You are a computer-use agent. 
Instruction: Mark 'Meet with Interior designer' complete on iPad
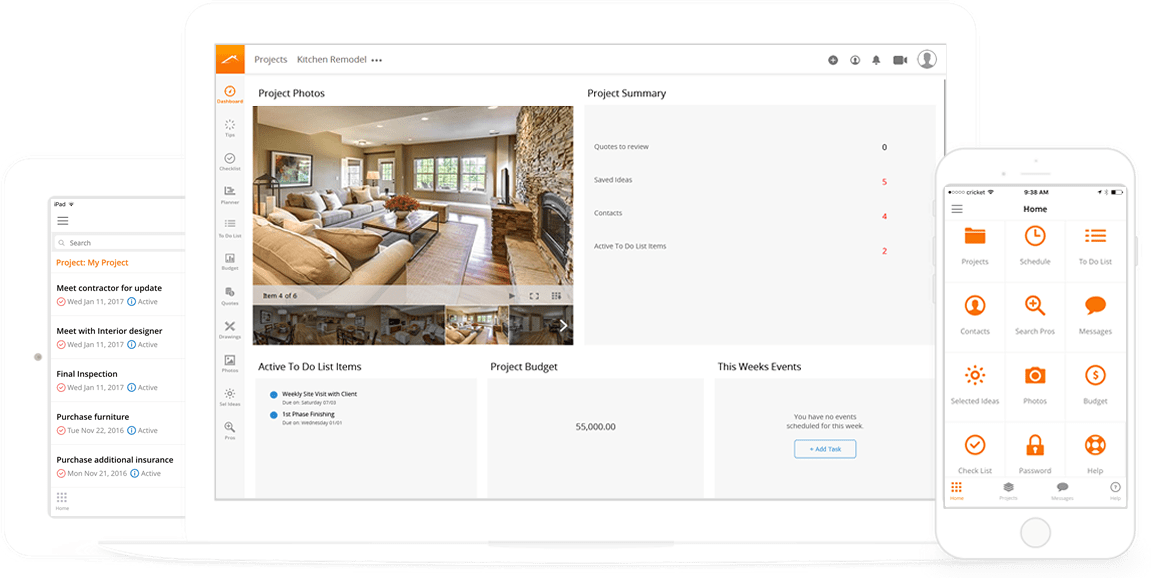click(61, 345)
